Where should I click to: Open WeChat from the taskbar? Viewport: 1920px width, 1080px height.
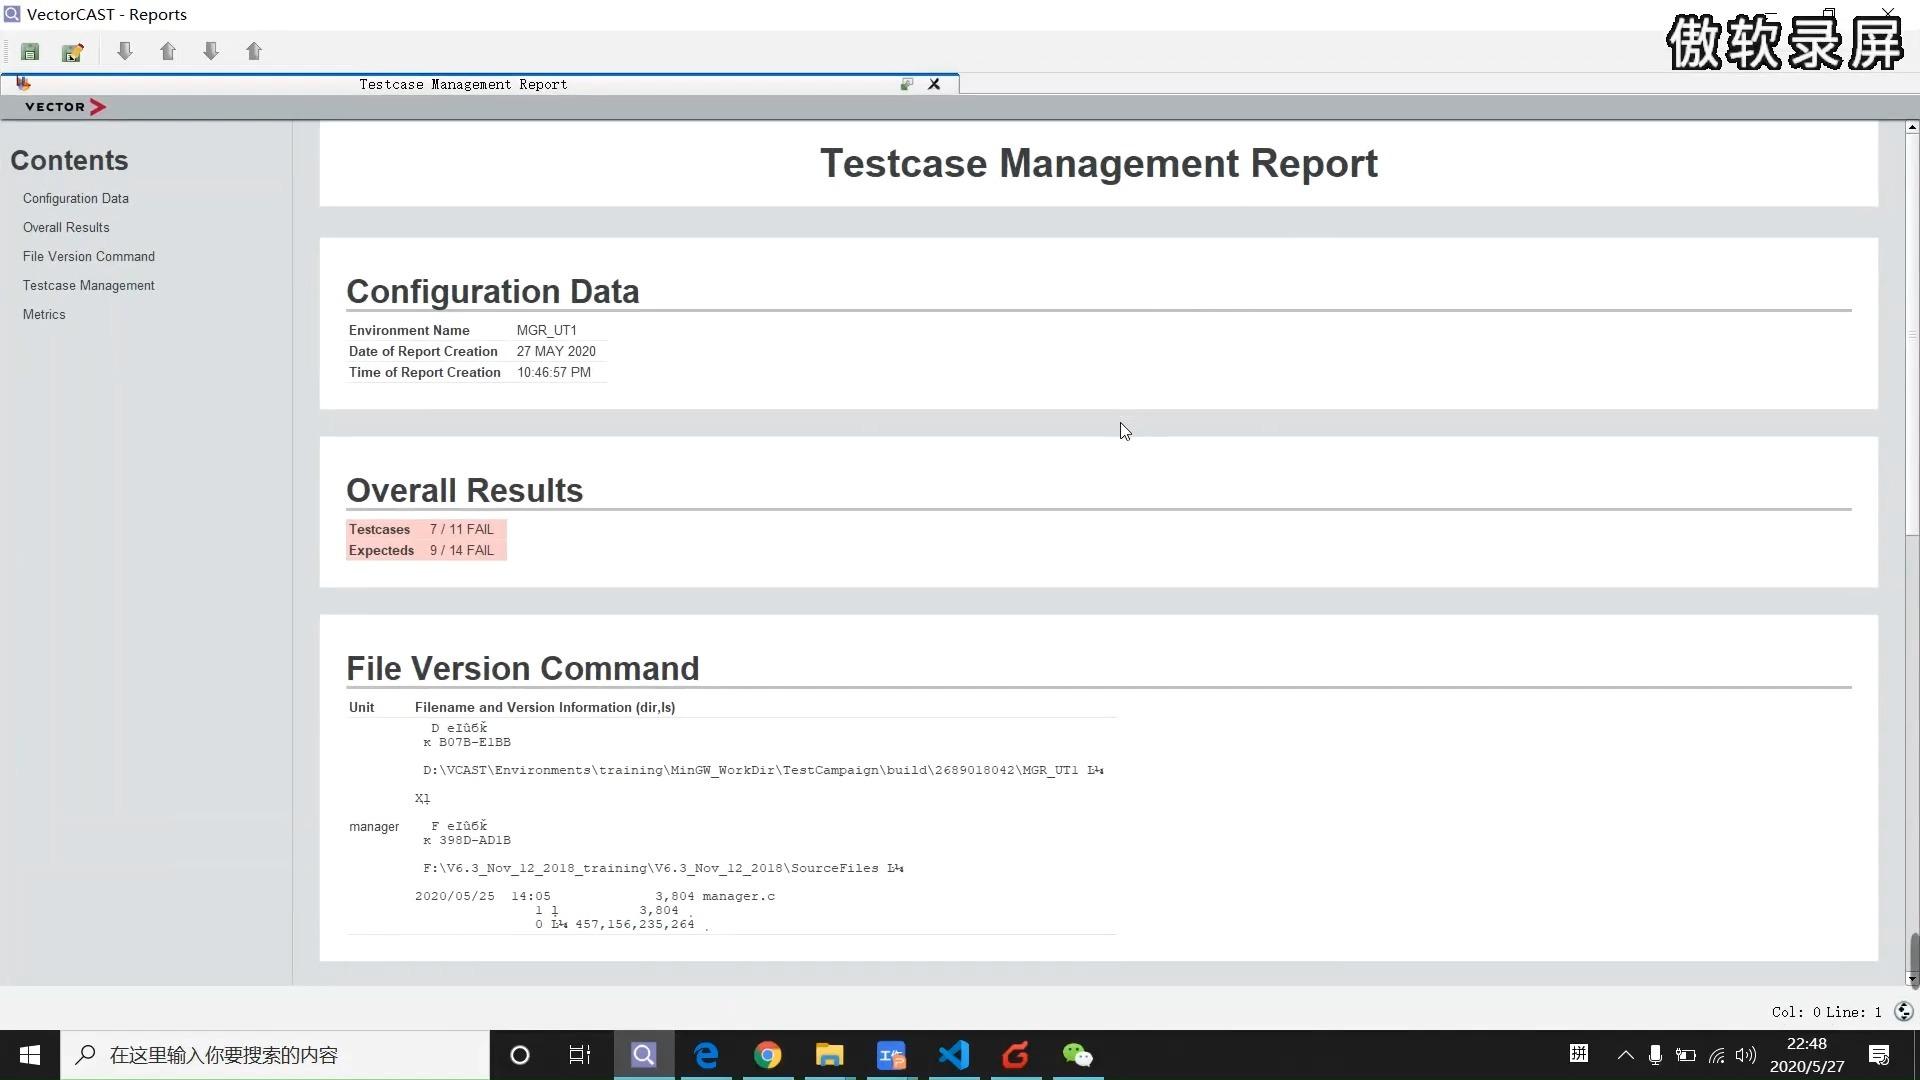click(1077, 1055)
